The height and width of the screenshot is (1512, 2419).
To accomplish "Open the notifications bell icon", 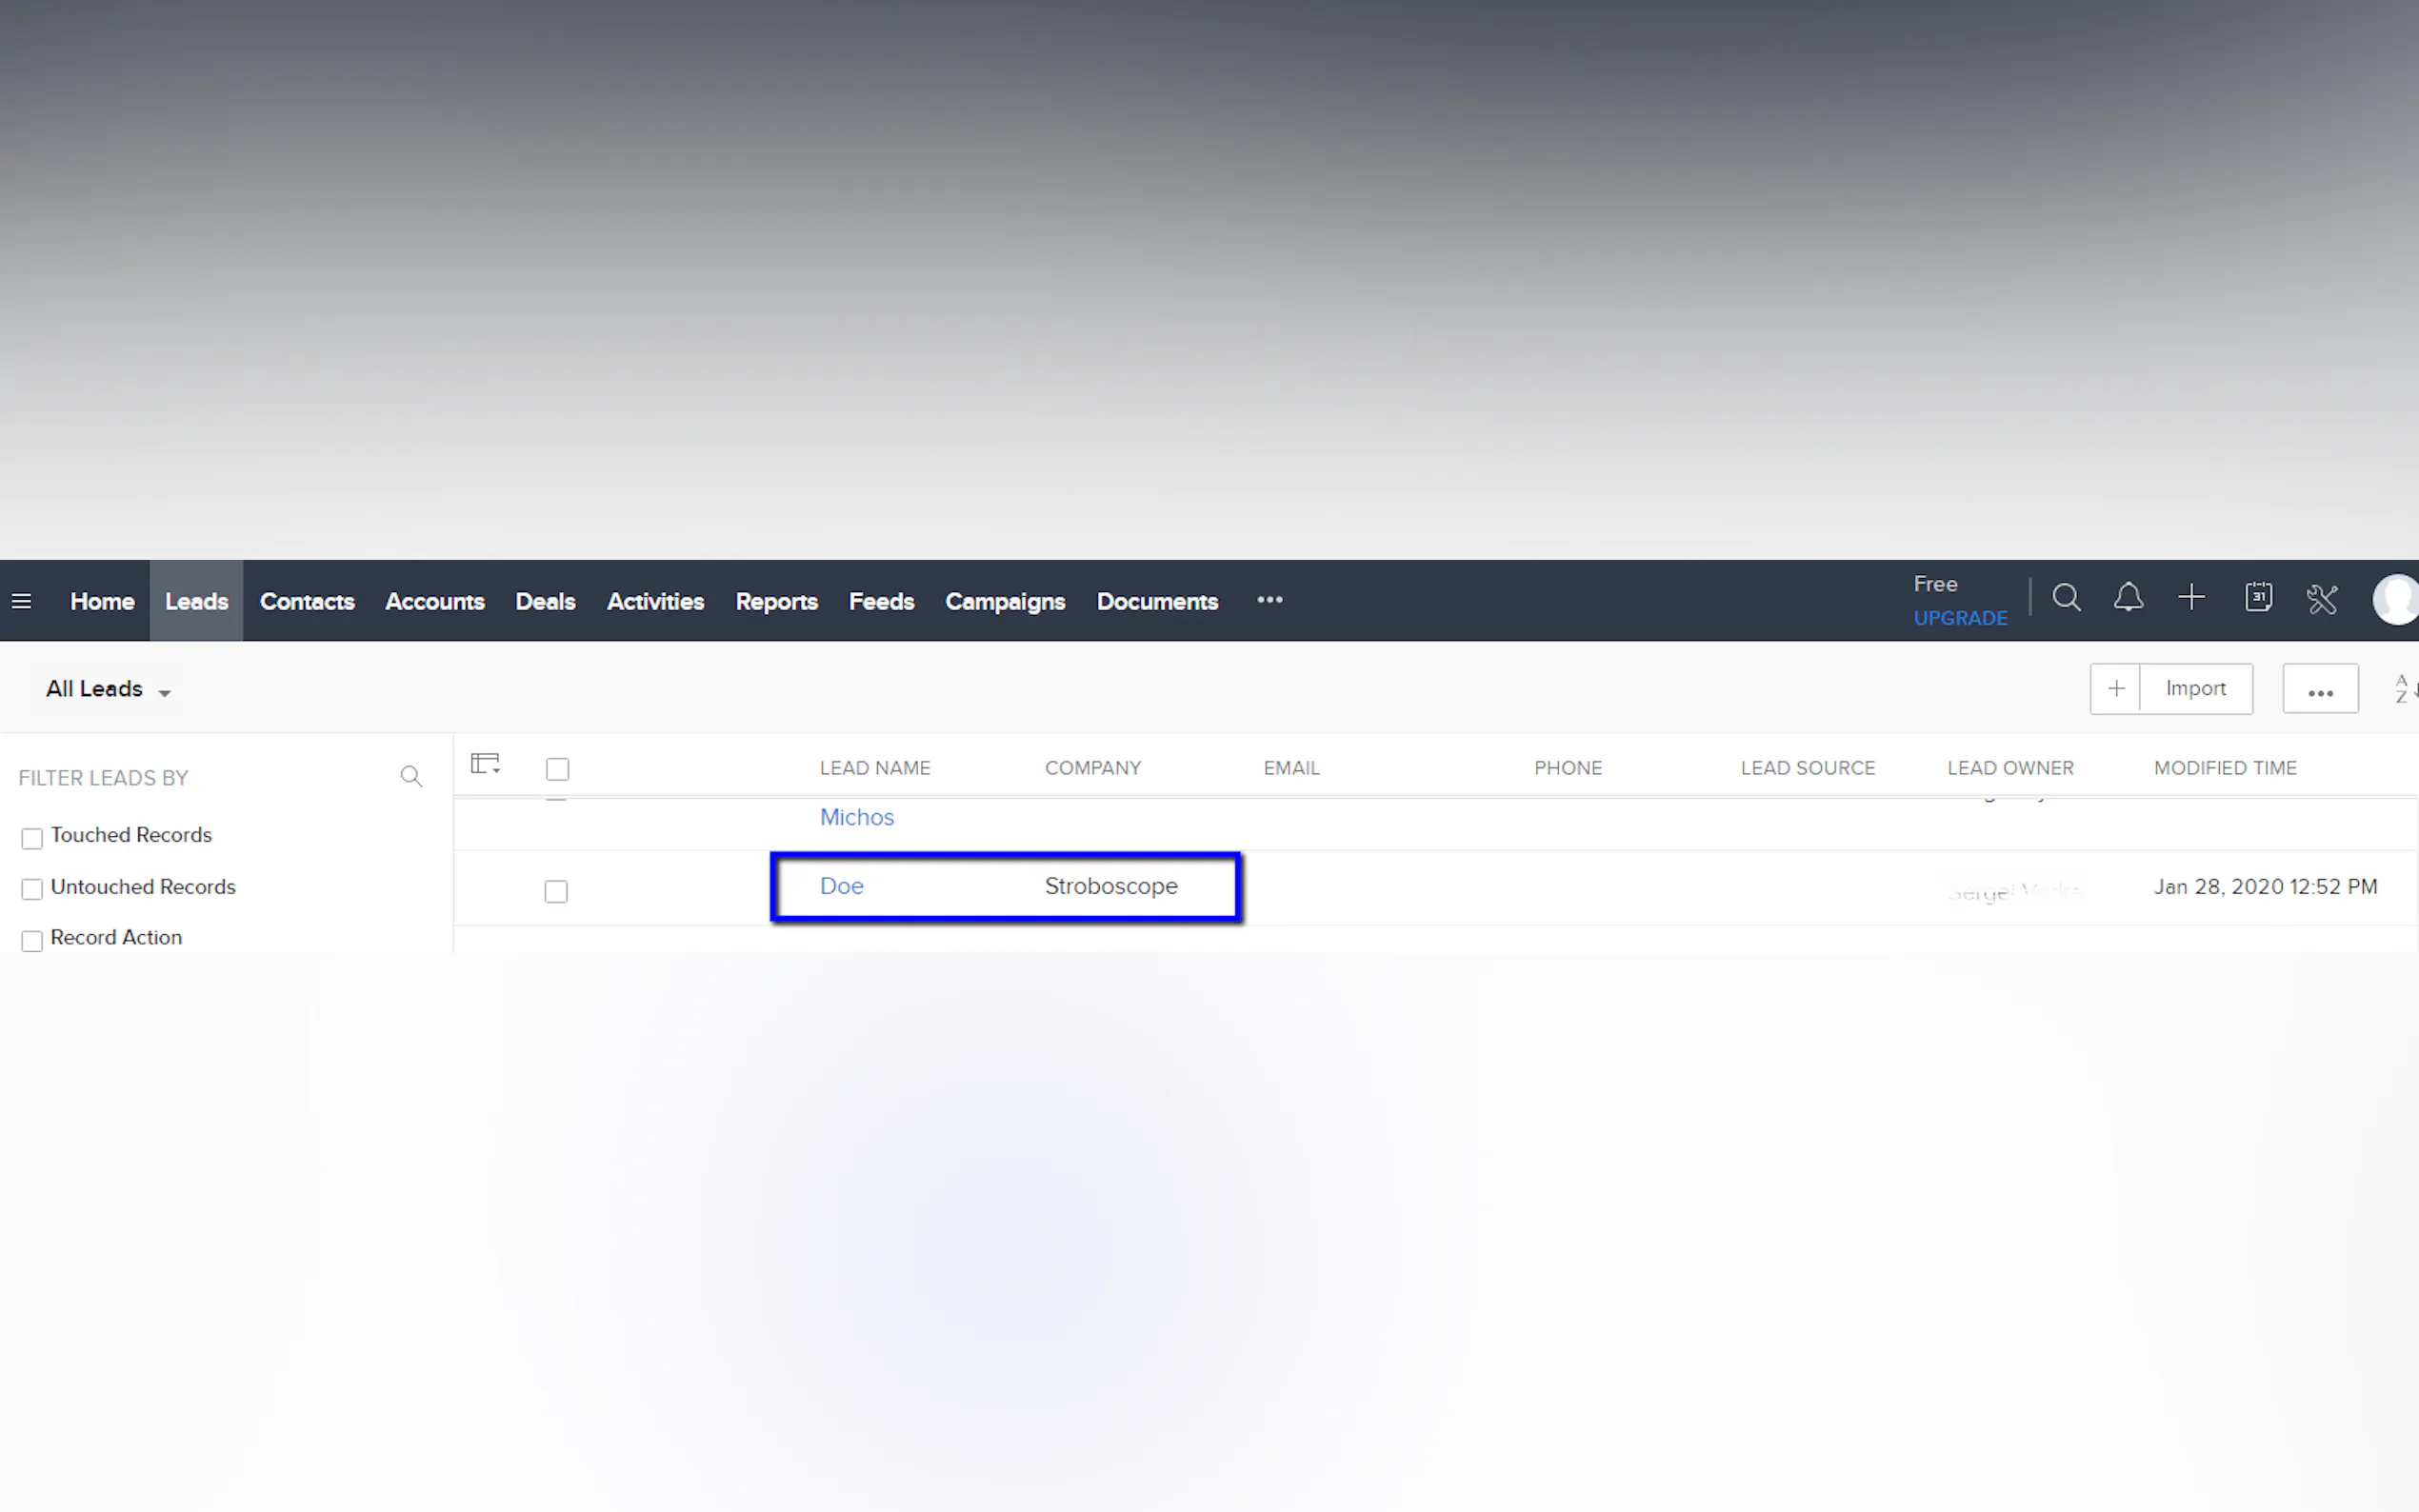I will point(2128,598).
